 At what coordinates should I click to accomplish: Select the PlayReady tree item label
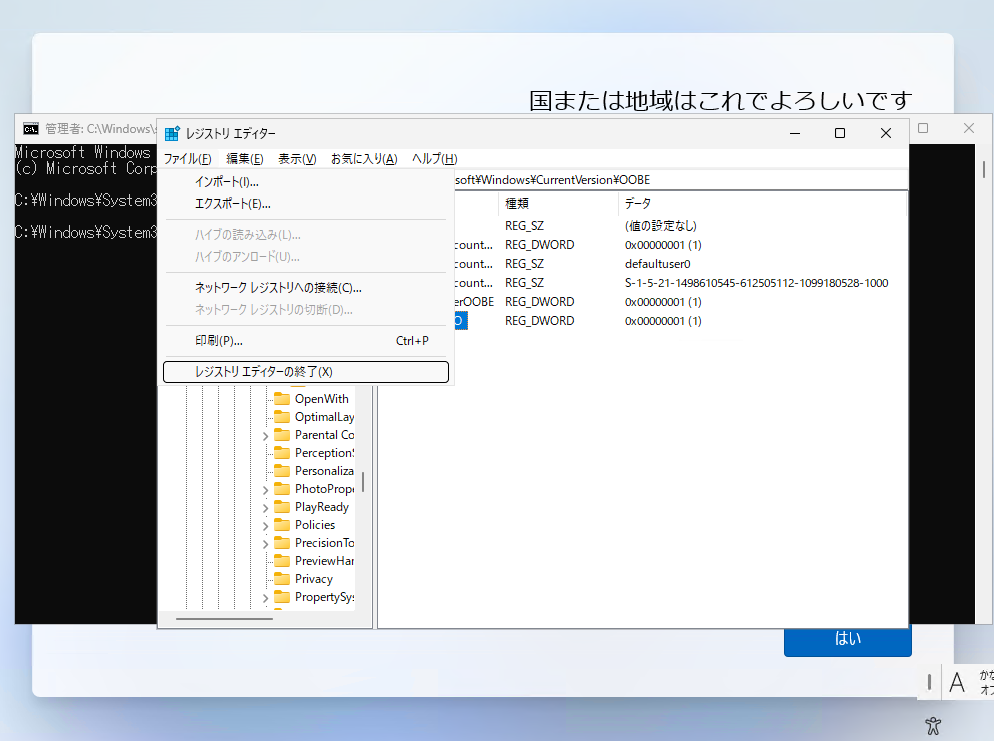click(321, 507)
